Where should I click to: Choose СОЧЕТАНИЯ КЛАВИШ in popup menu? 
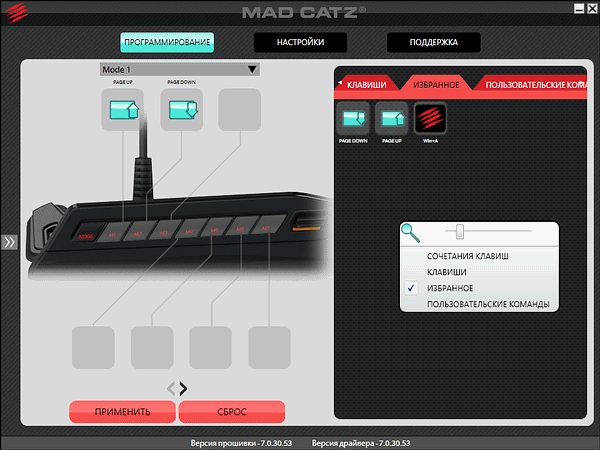tap(468, 256)
